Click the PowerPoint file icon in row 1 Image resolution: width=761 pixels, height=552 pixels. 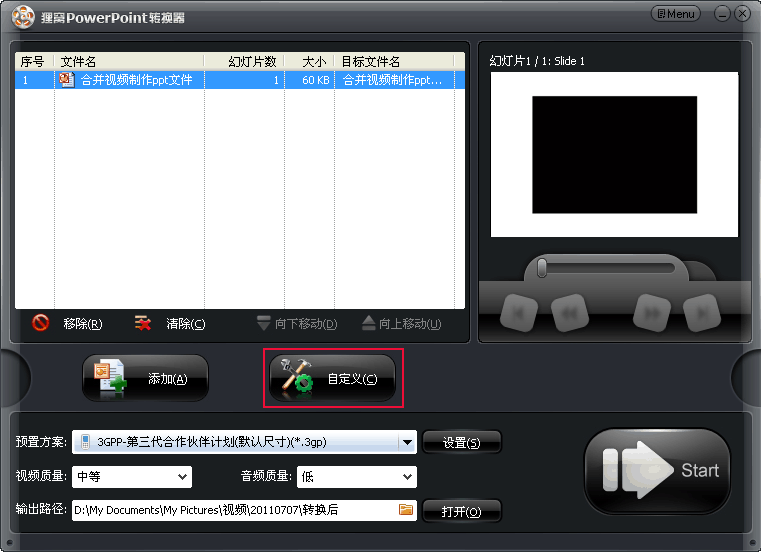pyautogui.click(x=66, y=80)
